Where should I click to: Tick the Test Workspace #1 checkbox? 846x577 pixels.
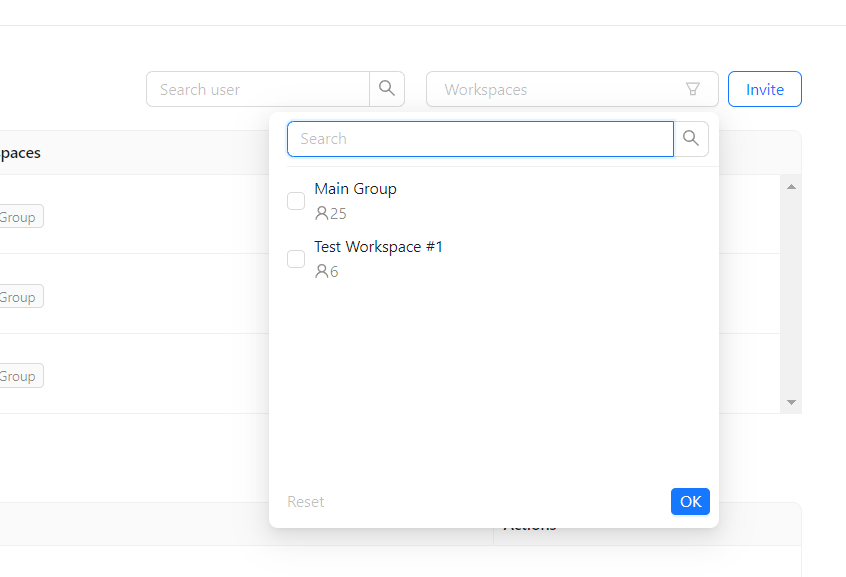click(296, 259)
